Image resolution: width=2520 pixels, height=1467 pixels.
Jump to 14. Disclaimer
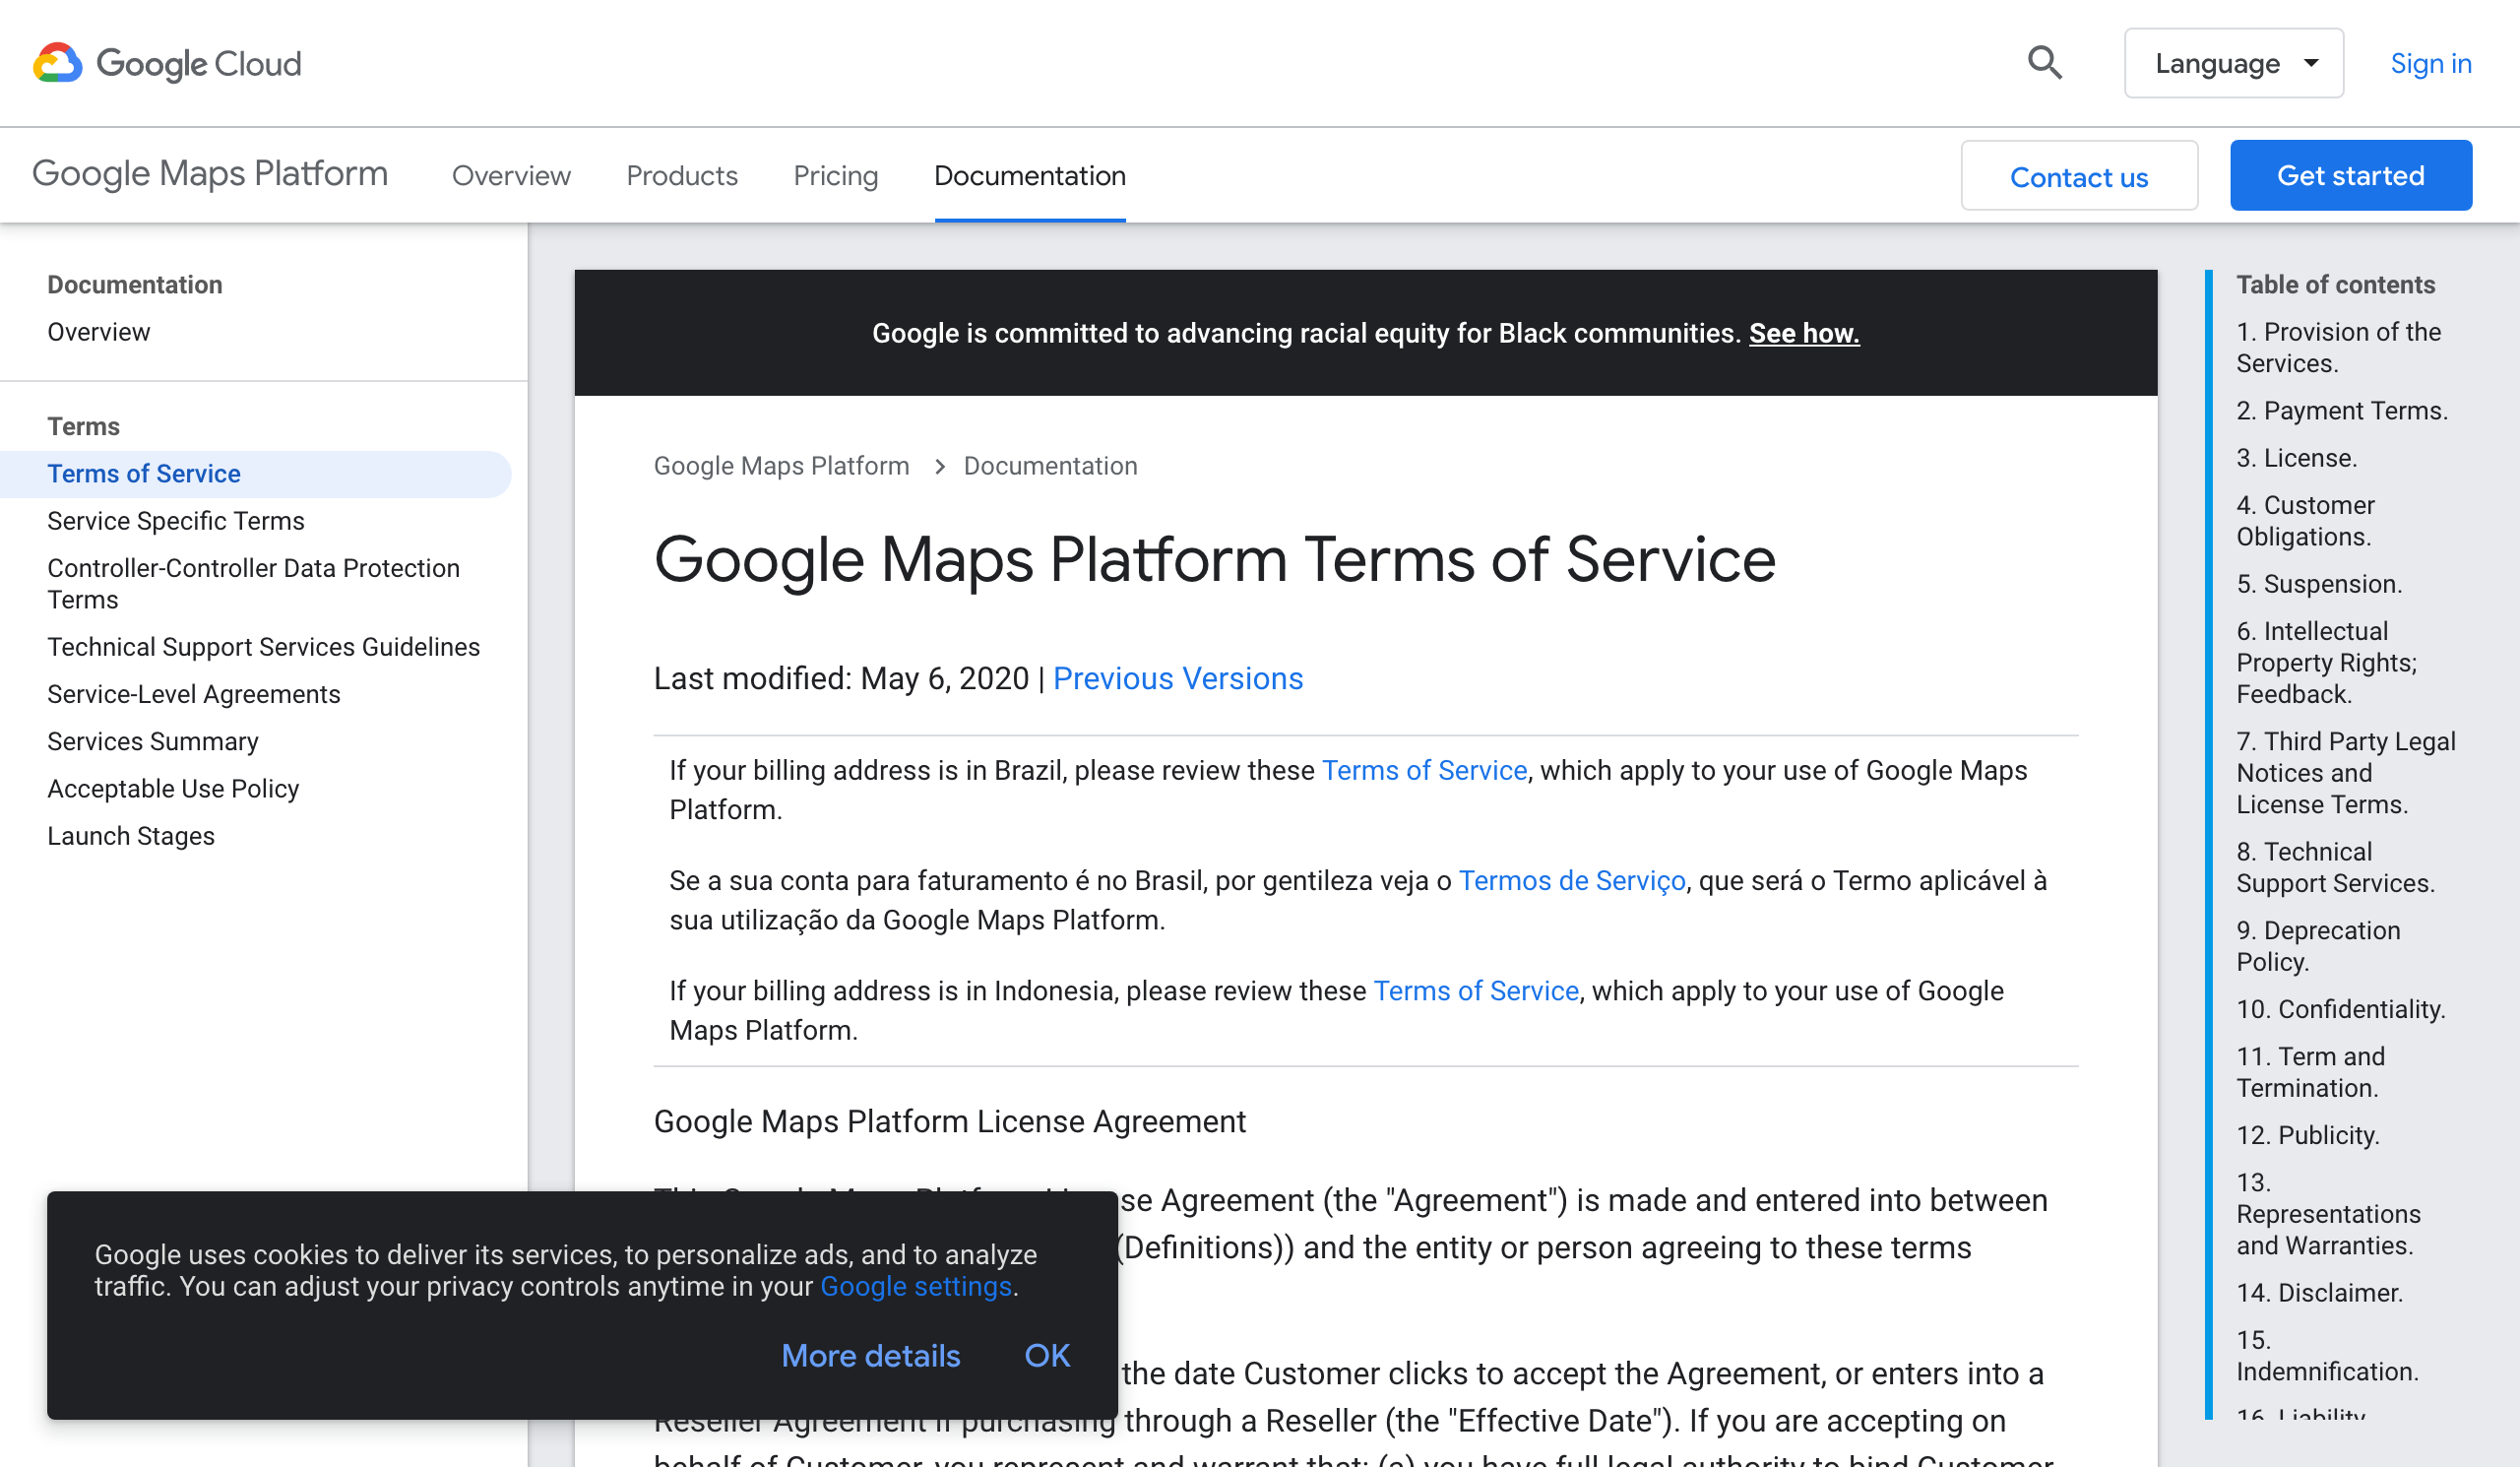point(2319,1293)
